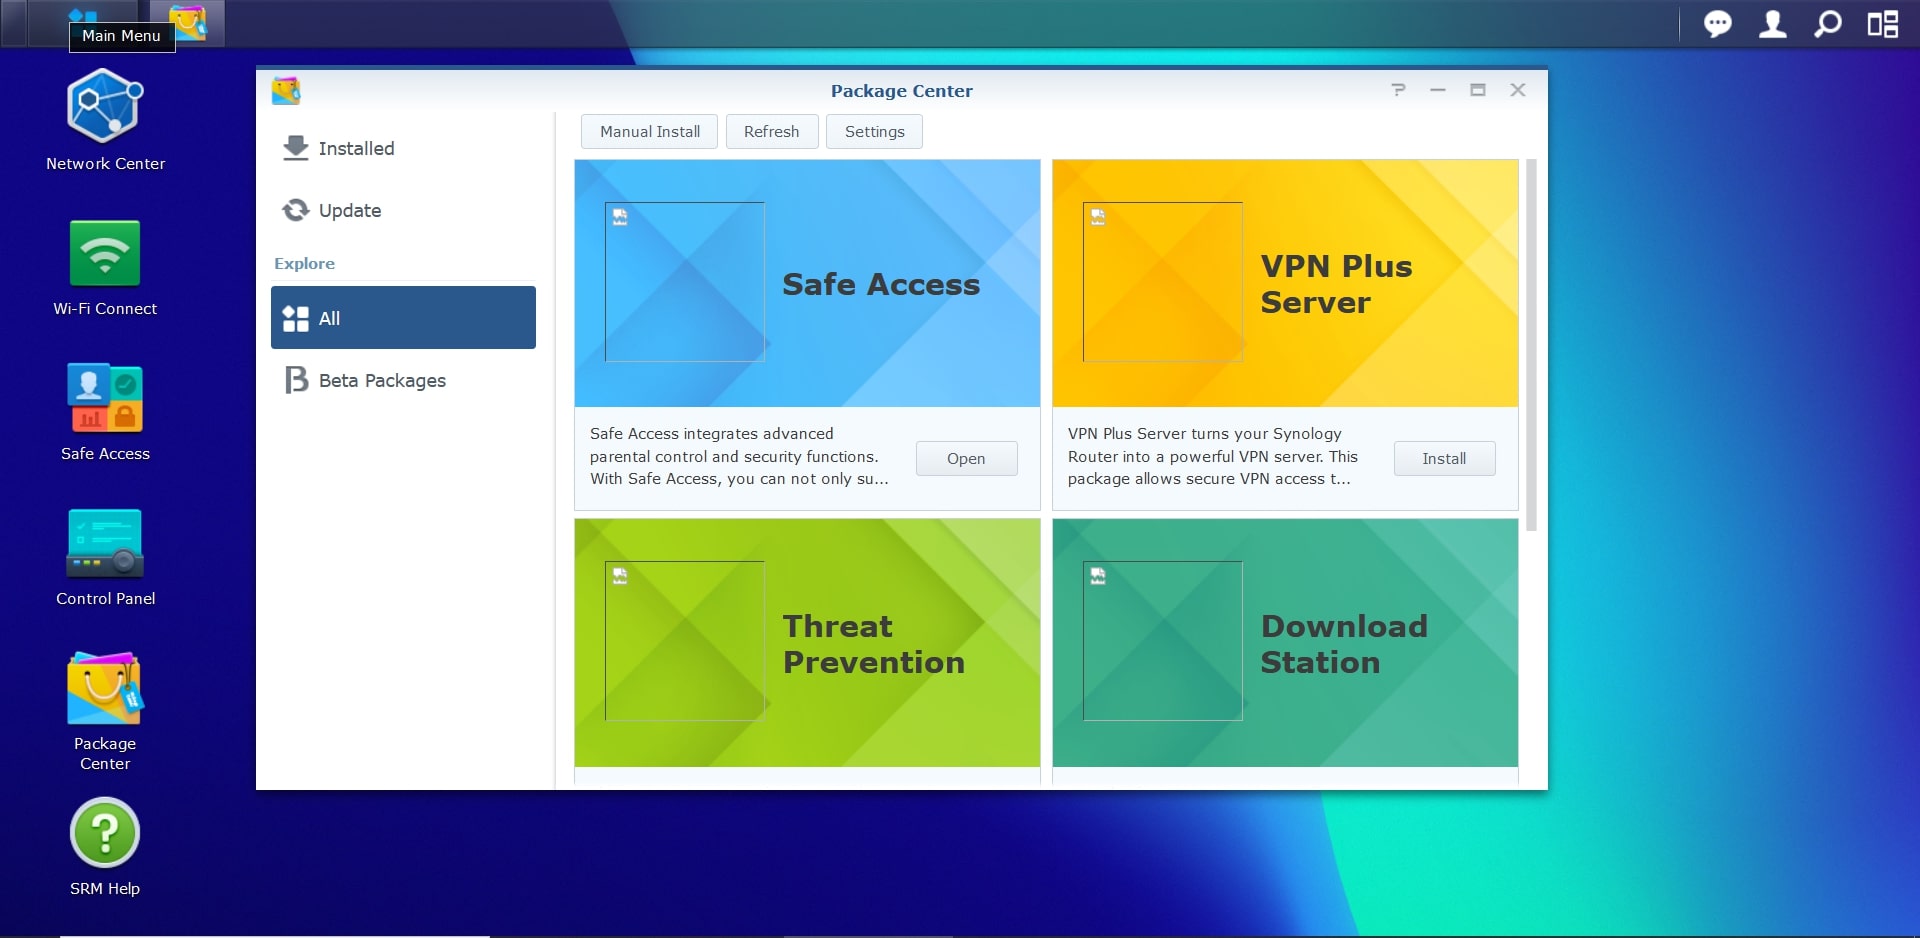Open the search magnifier icon
The image size is (1920, 938).
point(1828,23)
